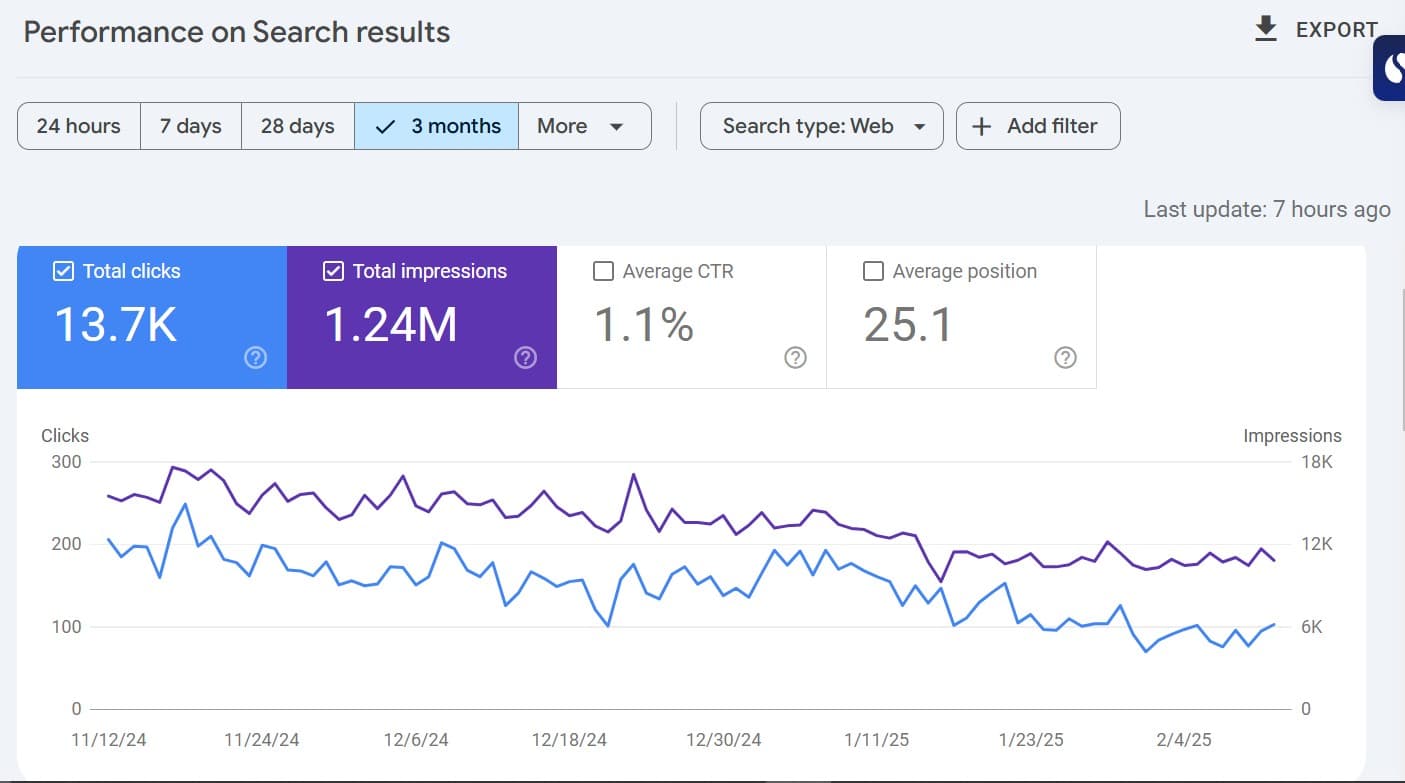
Task: Click the plus icon beside Add filter
Action: [982, 126]
